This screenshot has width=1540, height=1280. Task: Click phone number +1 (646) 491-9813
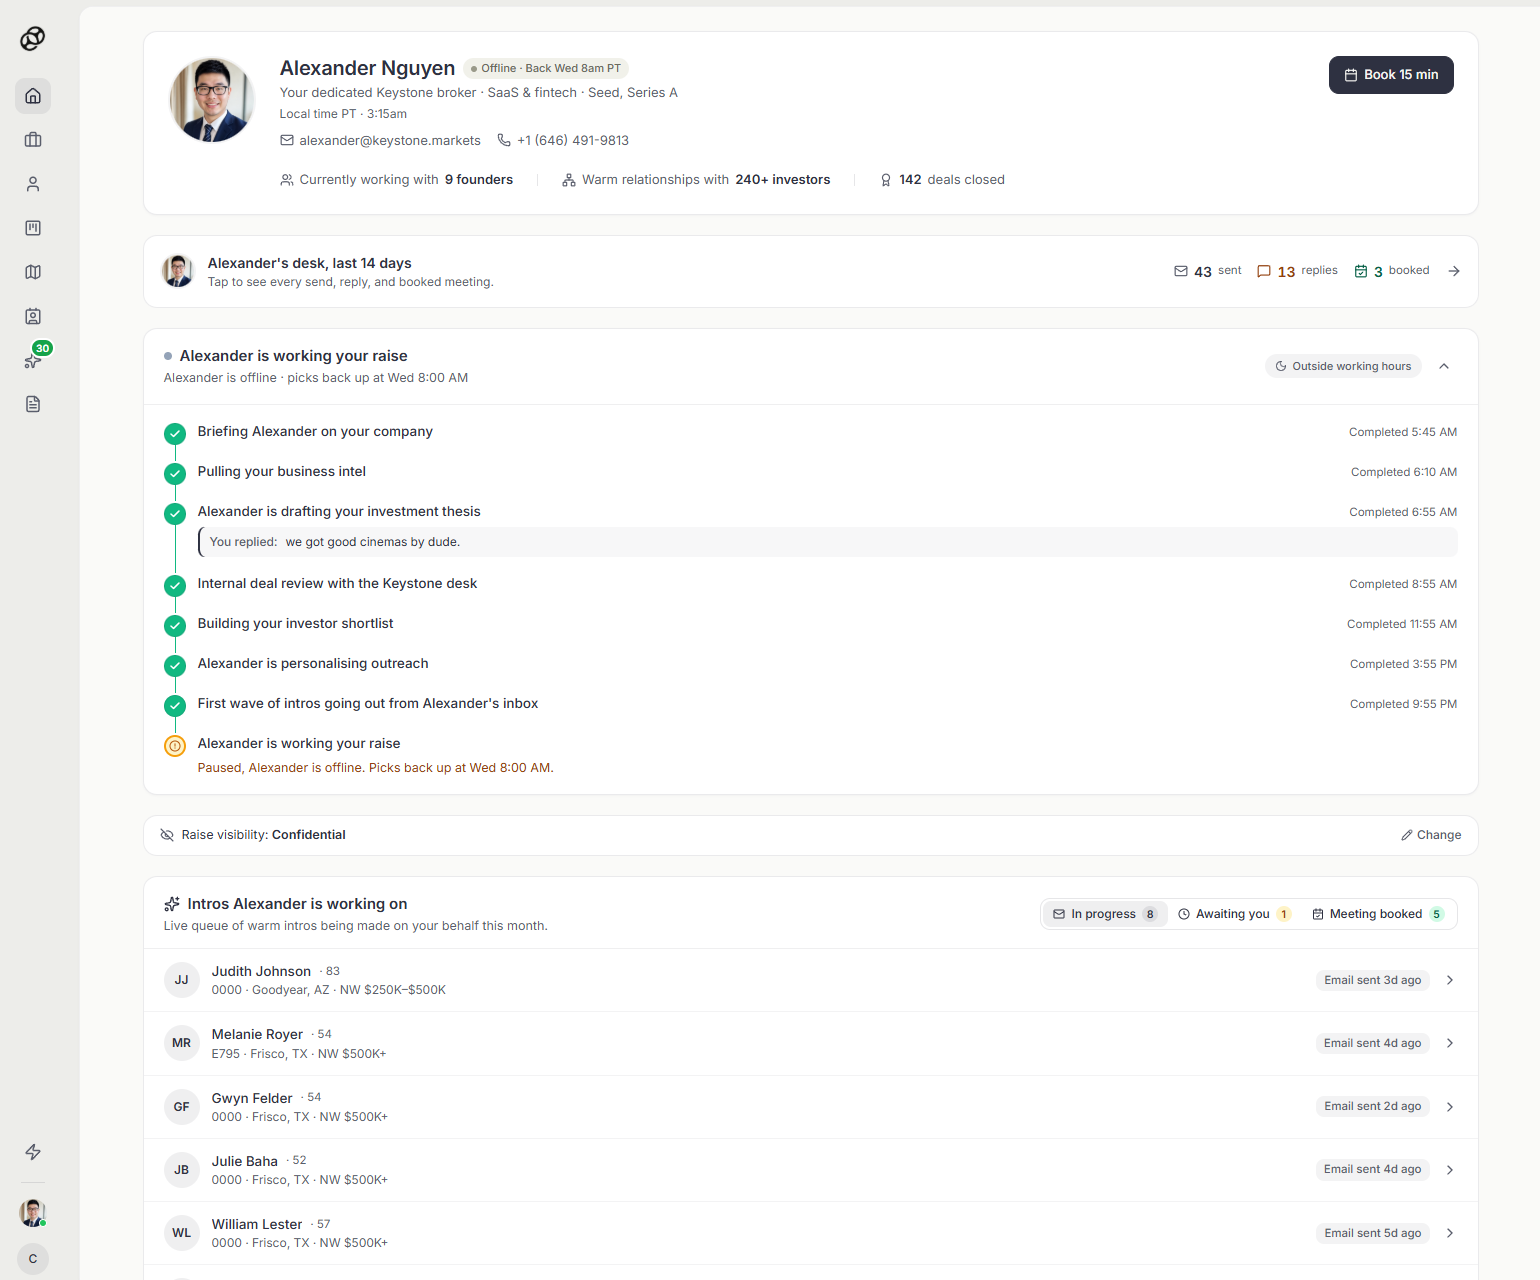tap(563, 141)
